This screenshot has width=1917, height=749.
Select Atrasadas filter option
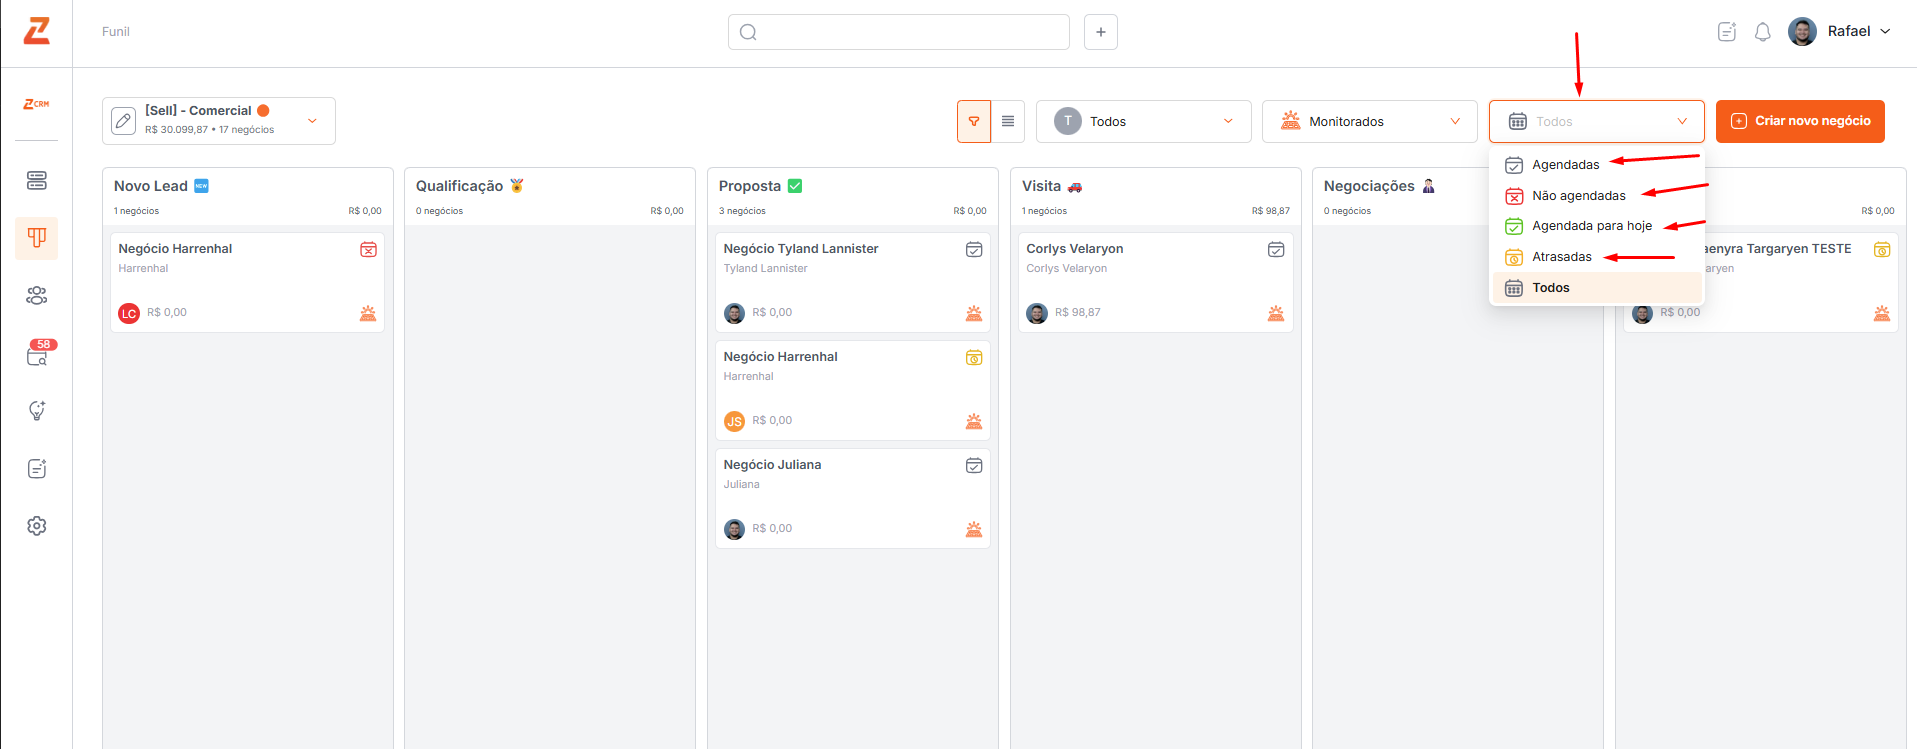click(x=1597, y=257)
